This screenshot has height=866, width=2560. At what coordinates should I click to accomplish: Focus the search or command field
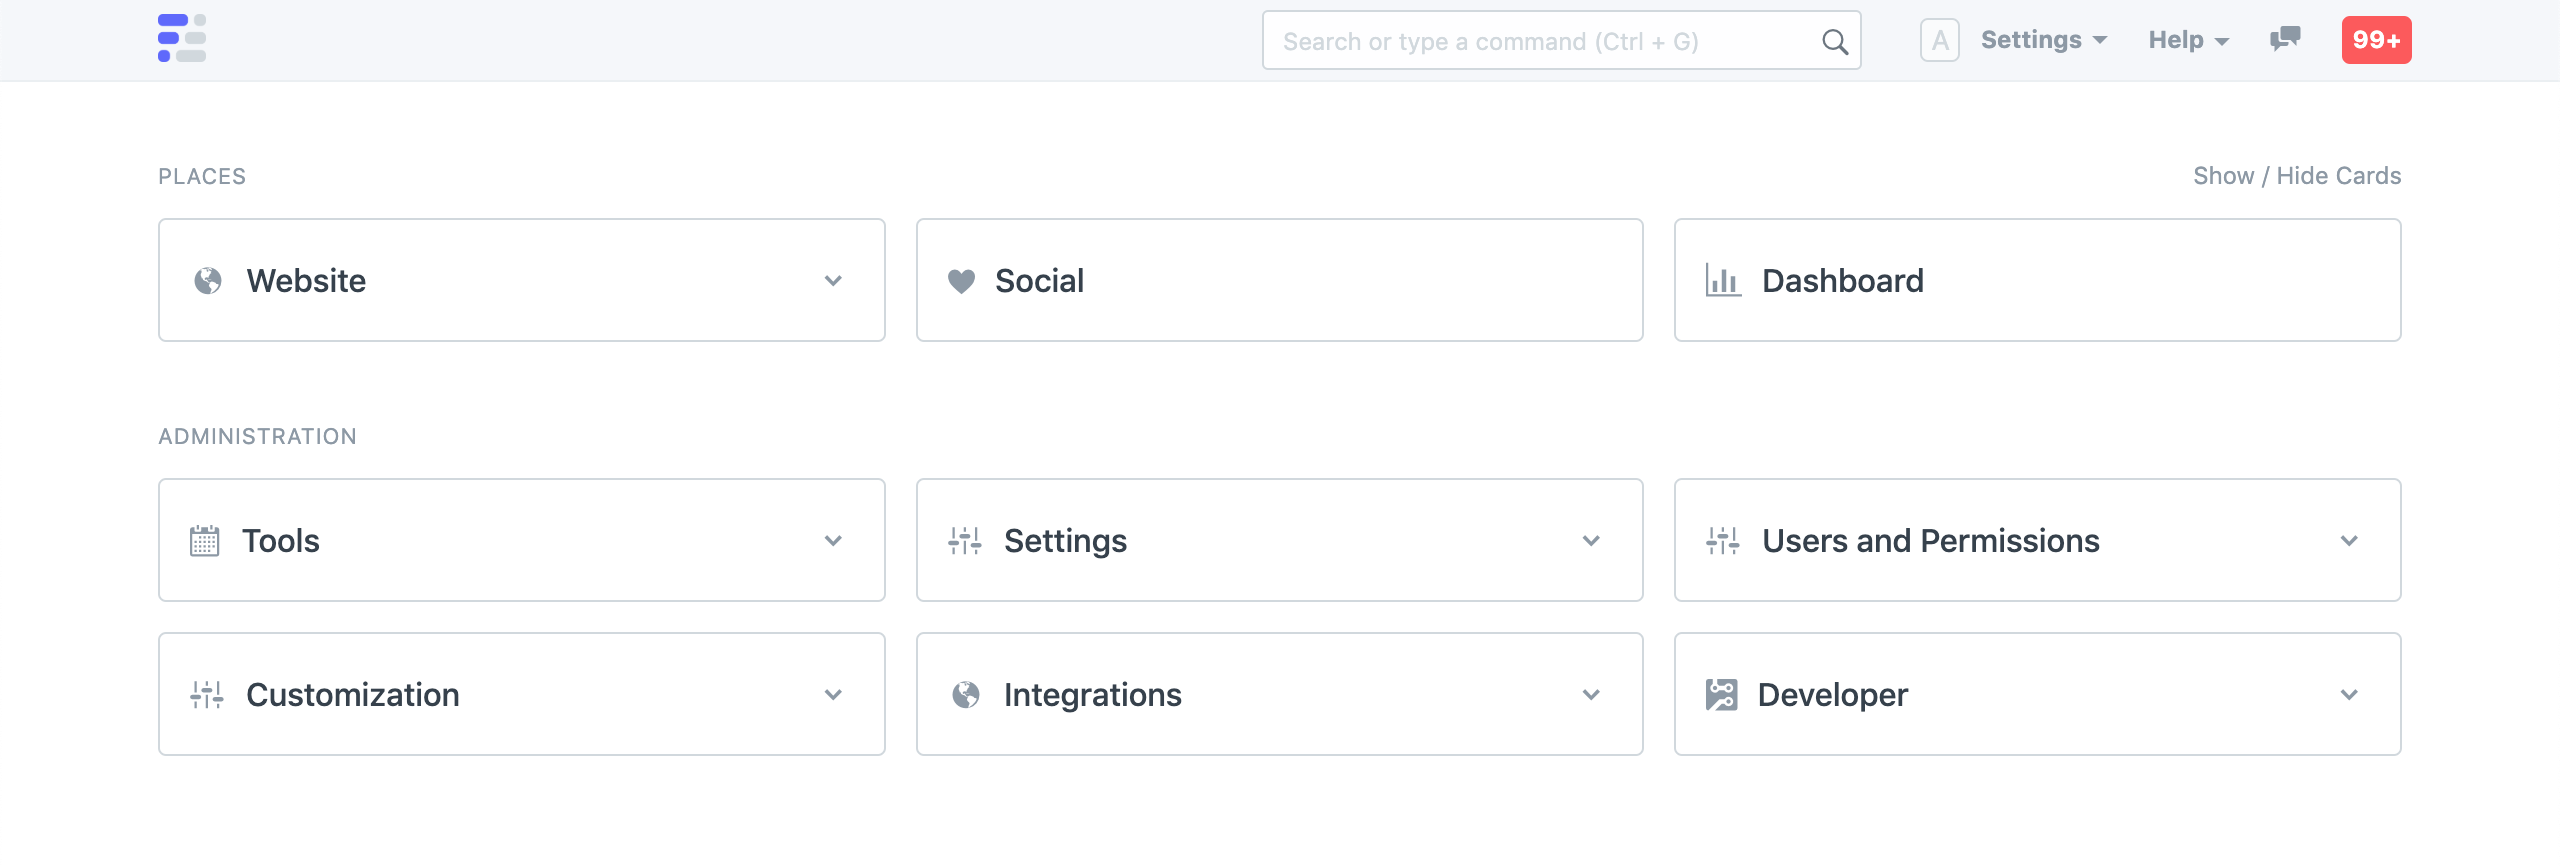[1540, 41]
